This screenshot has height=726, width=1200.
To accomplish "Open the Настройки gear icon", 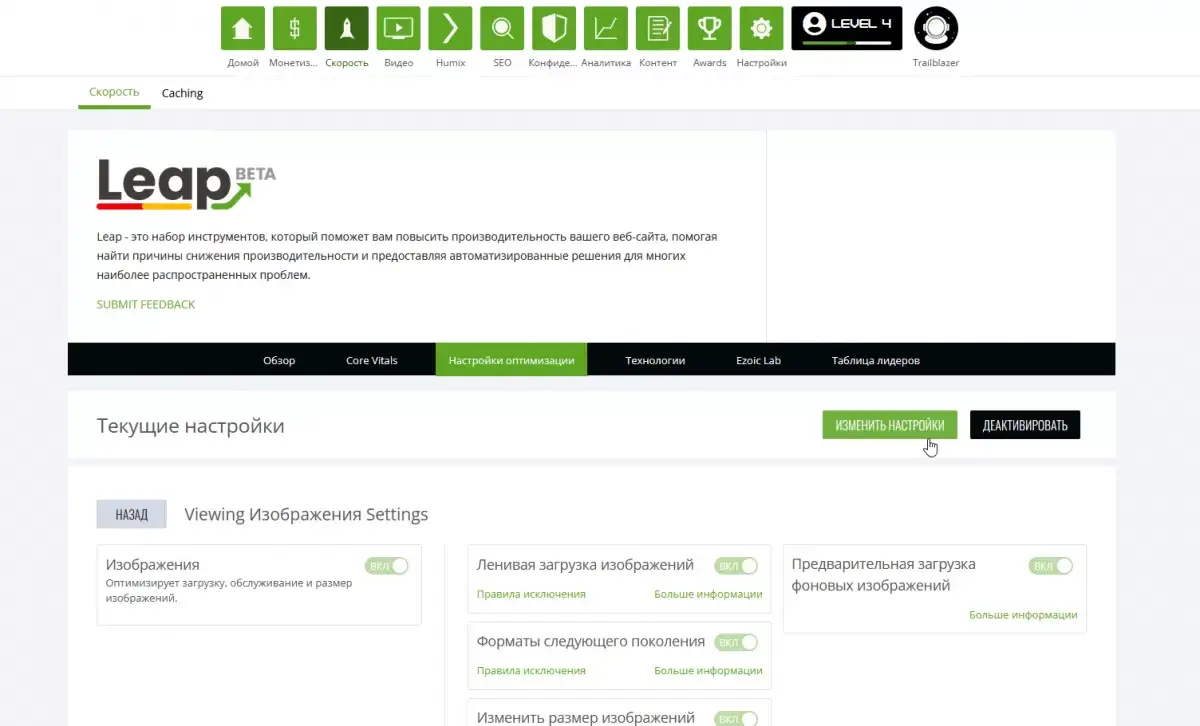I will coord(761,28).
